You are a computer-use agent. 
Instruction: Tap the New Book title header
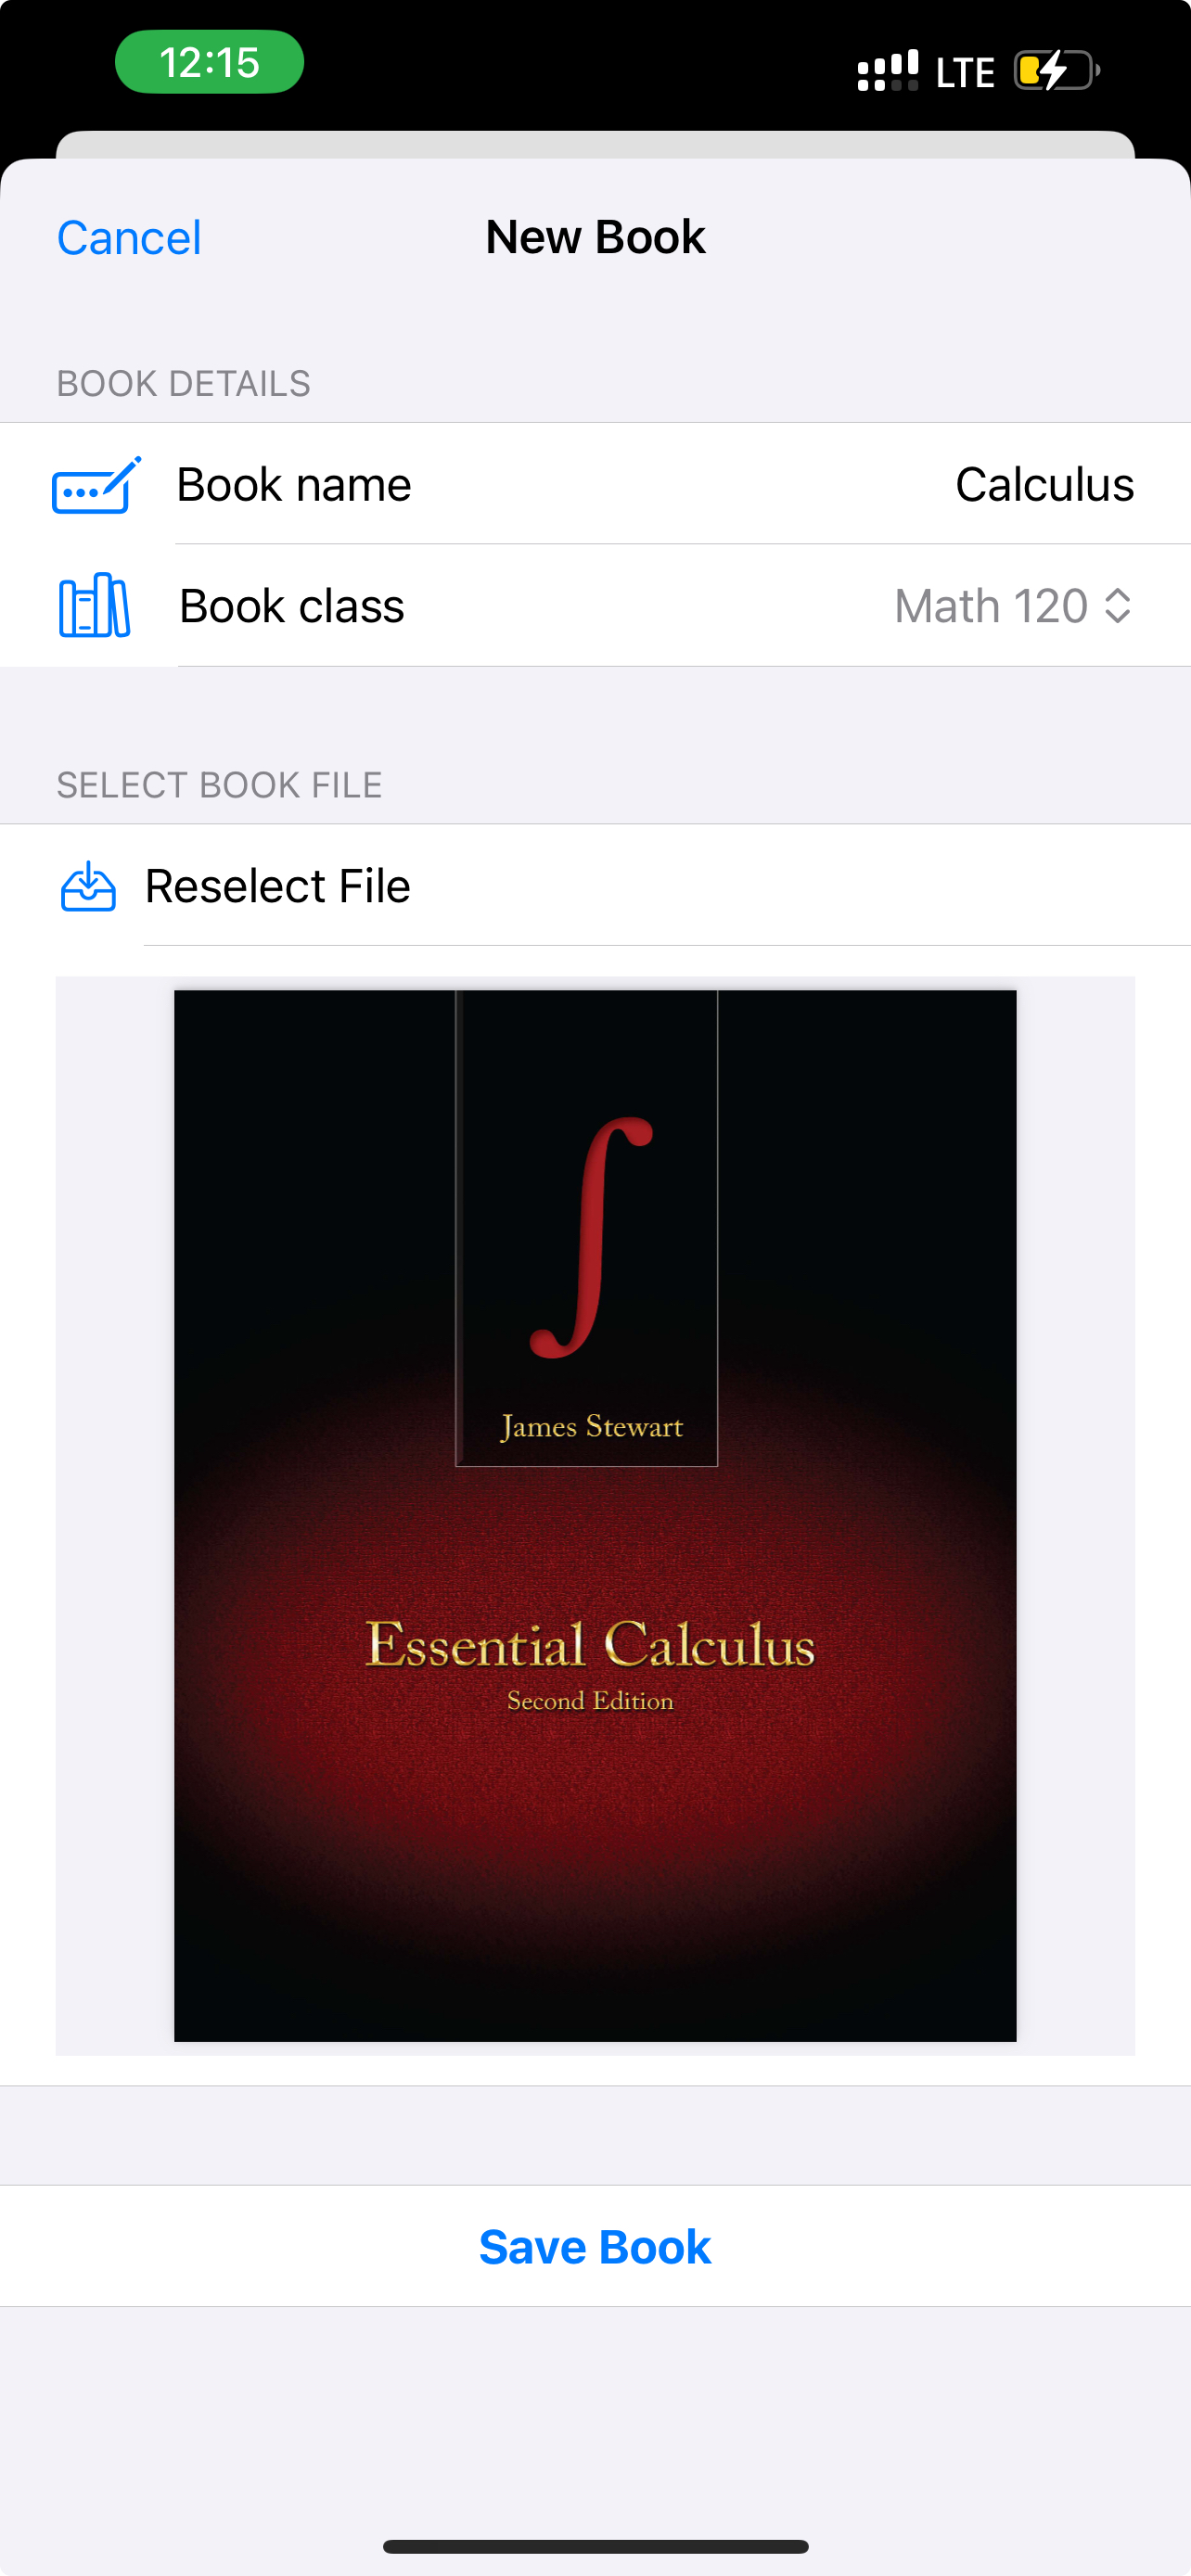click(595, 238)
